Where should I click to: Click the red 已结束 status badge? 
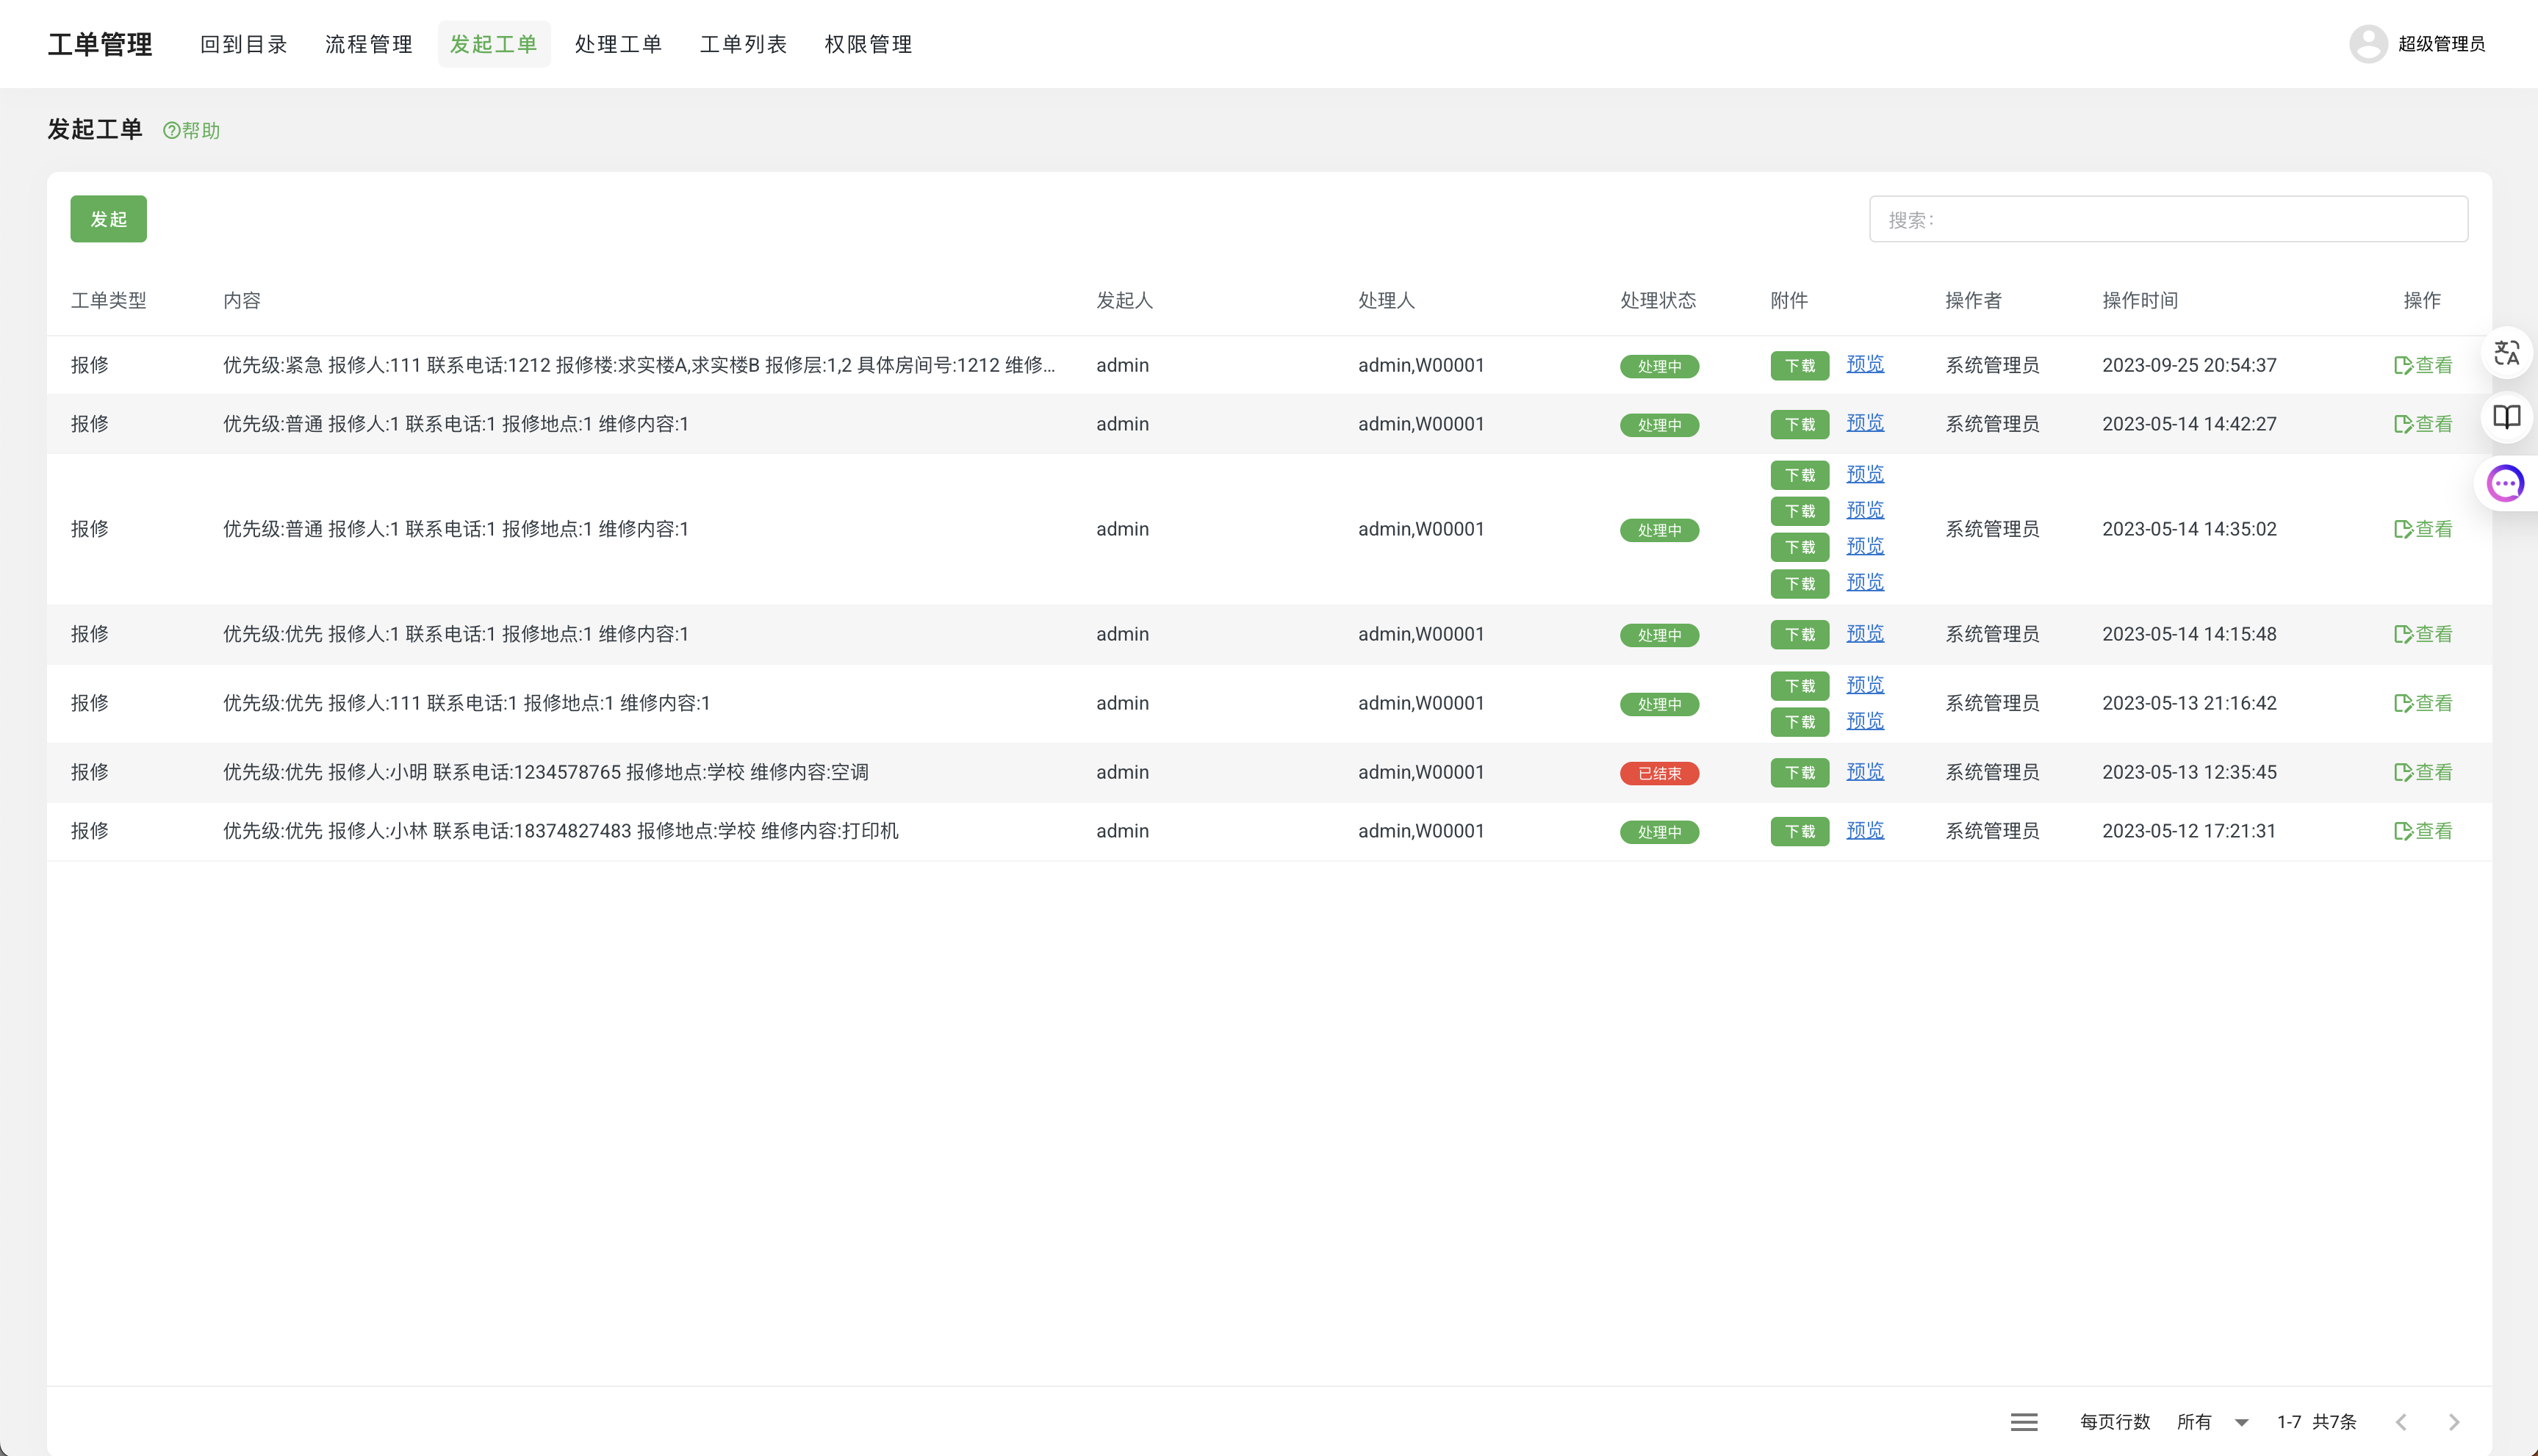[x=1659, y=773]
